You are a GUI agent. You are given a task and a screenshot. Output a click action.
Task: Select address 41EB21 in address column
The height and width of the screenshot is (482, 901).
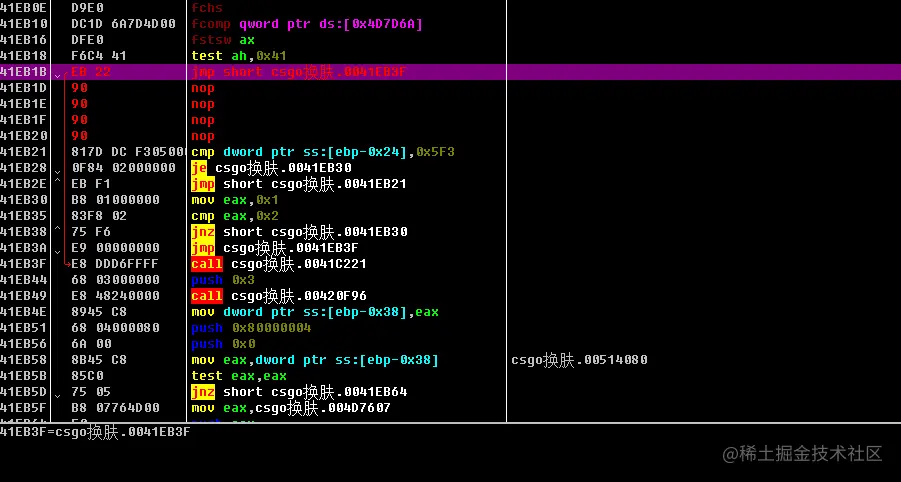tap(24, 152)
